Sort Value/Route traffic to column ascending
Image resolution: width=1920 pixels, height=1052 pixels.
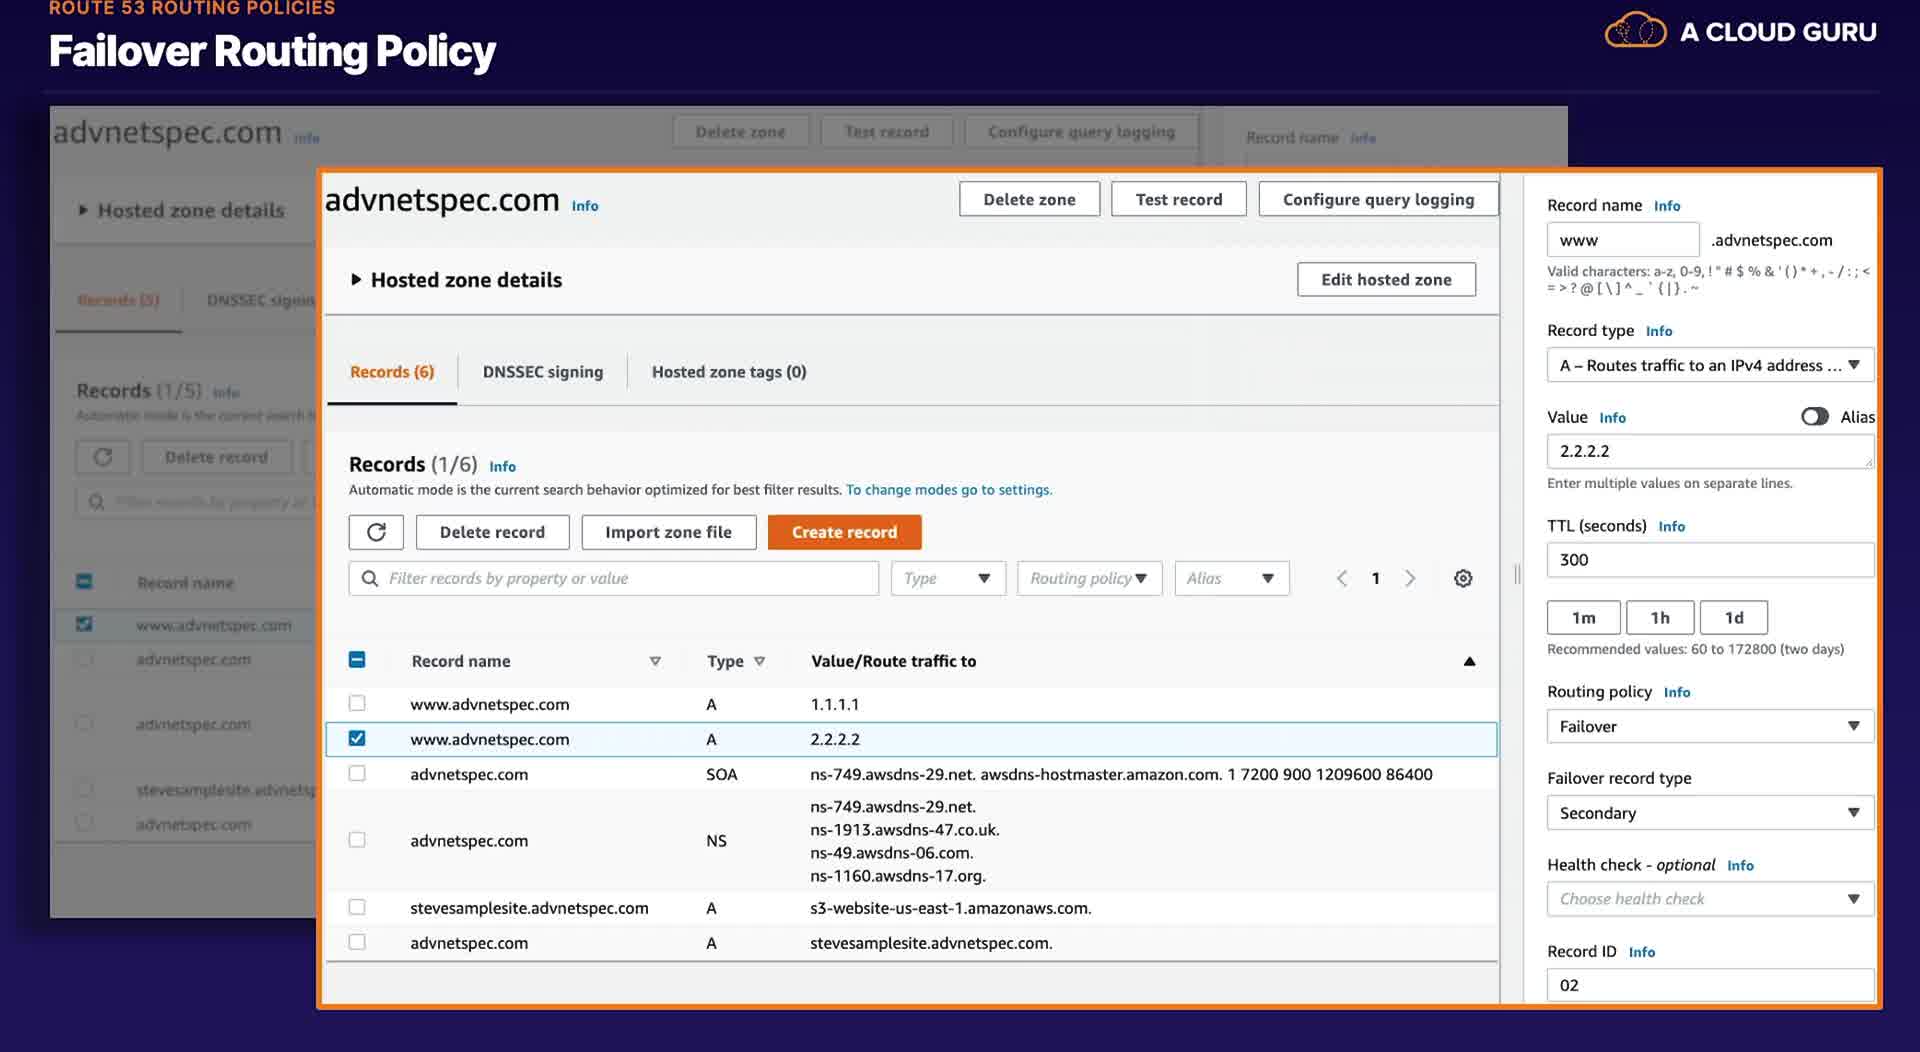click(x=1469, y=661)
